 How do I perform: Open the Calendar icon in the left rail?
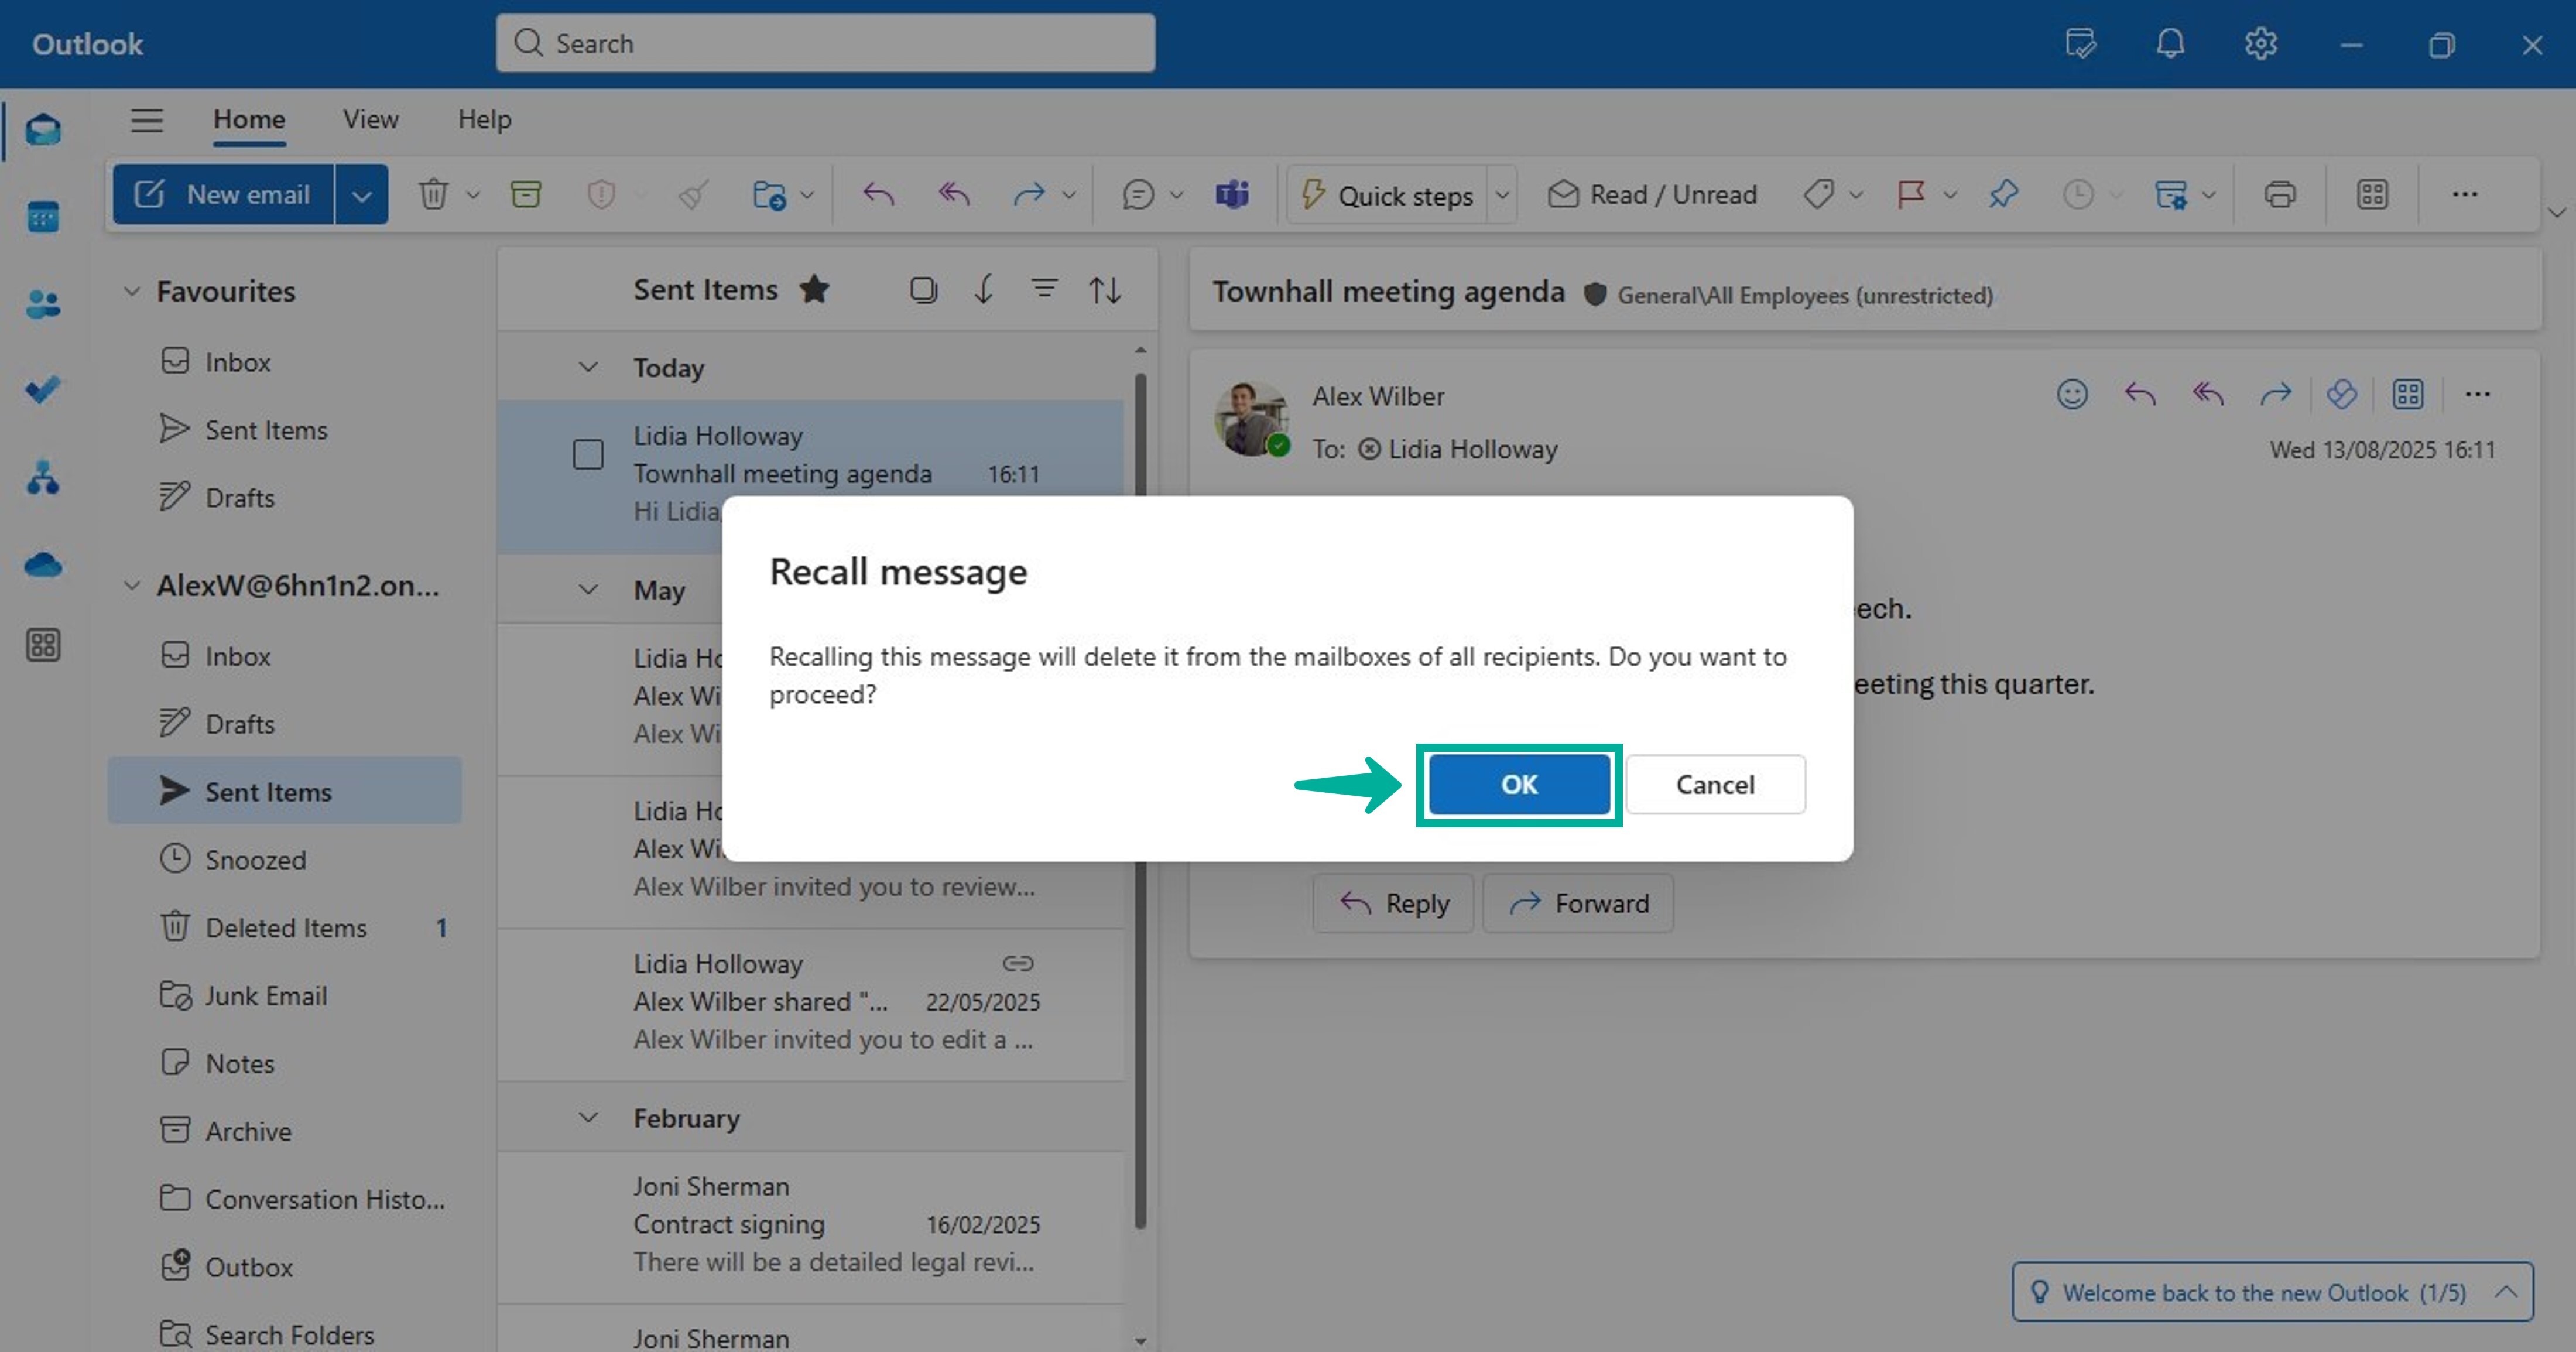[x=42, y=216]
